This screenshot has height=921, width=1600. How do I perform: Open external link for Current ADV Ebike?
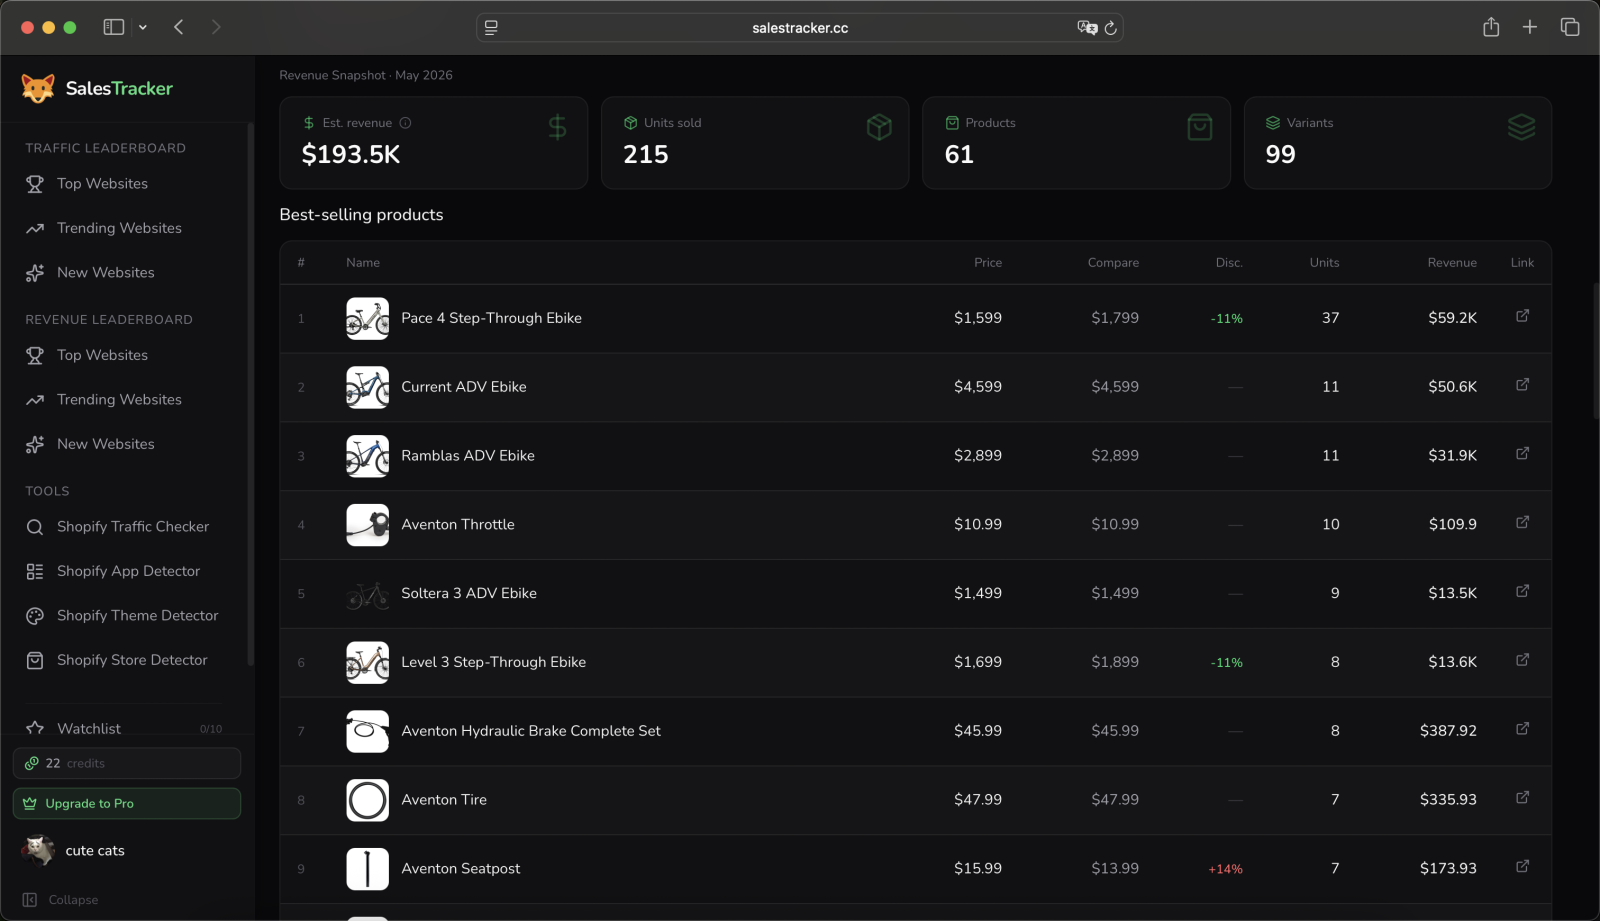coord(1522,385)
